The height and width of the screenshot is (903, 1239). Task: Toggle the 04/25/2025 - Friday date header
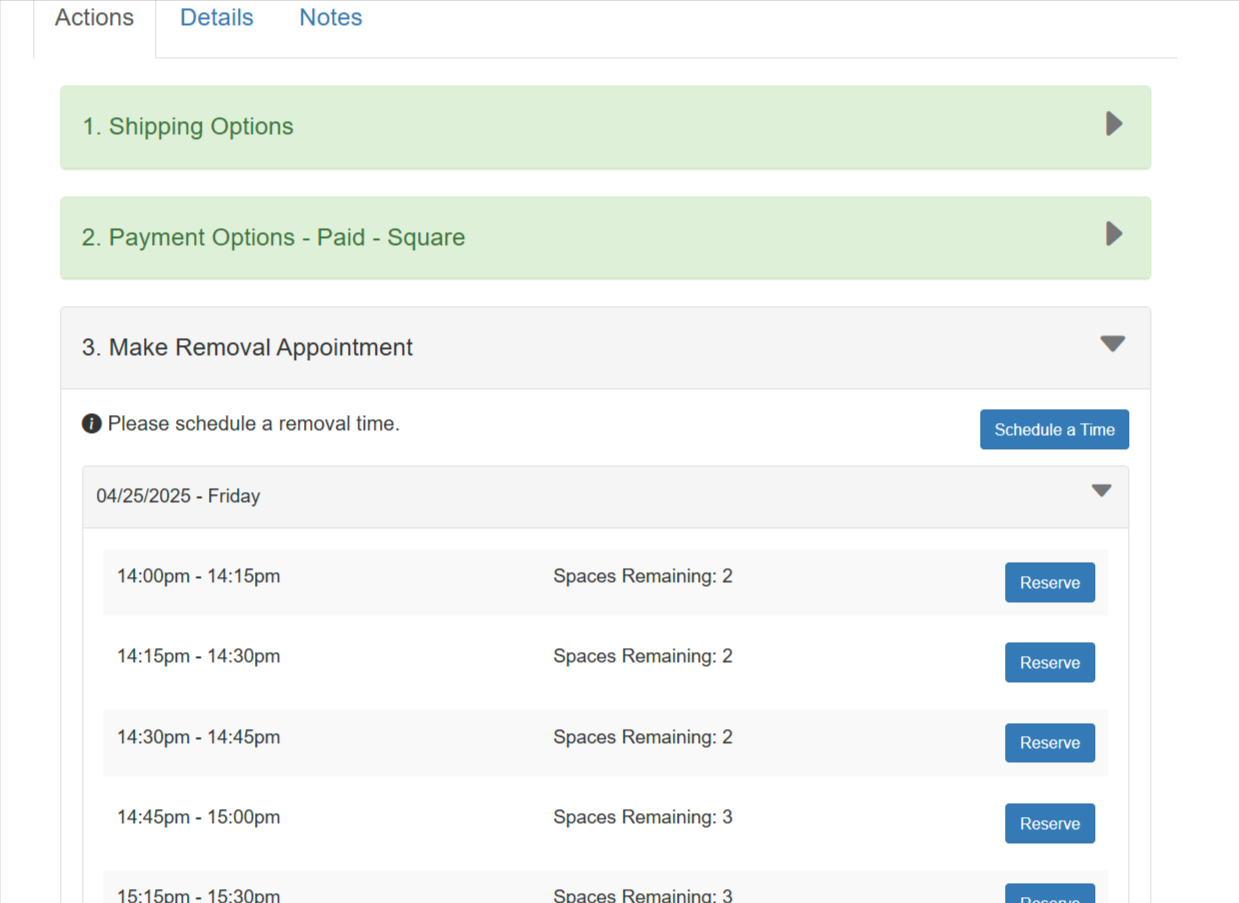coord(178,497)
